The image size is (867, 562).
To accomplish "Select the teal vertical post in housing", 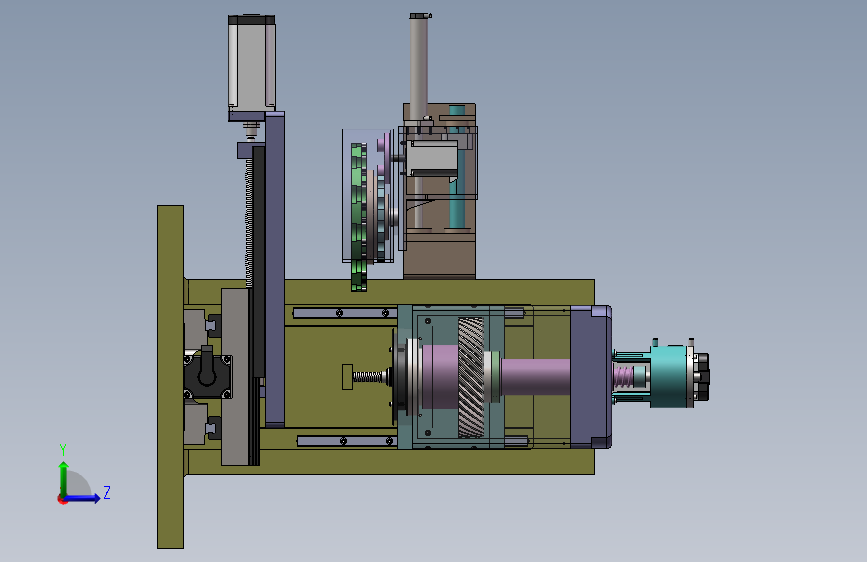I will pos(457,169).
